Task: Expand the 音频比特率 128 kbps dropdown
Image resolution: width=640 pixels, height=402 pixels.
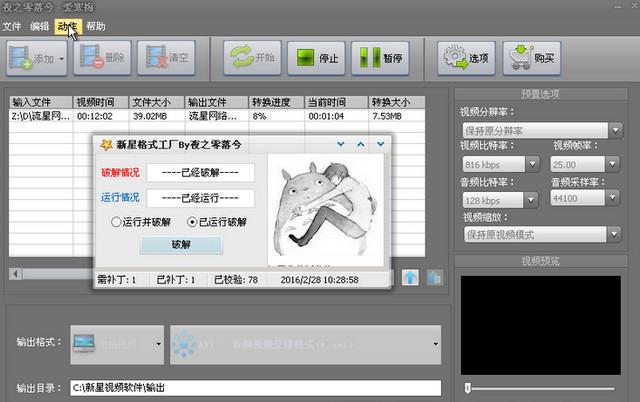Action: pos(531,200)
